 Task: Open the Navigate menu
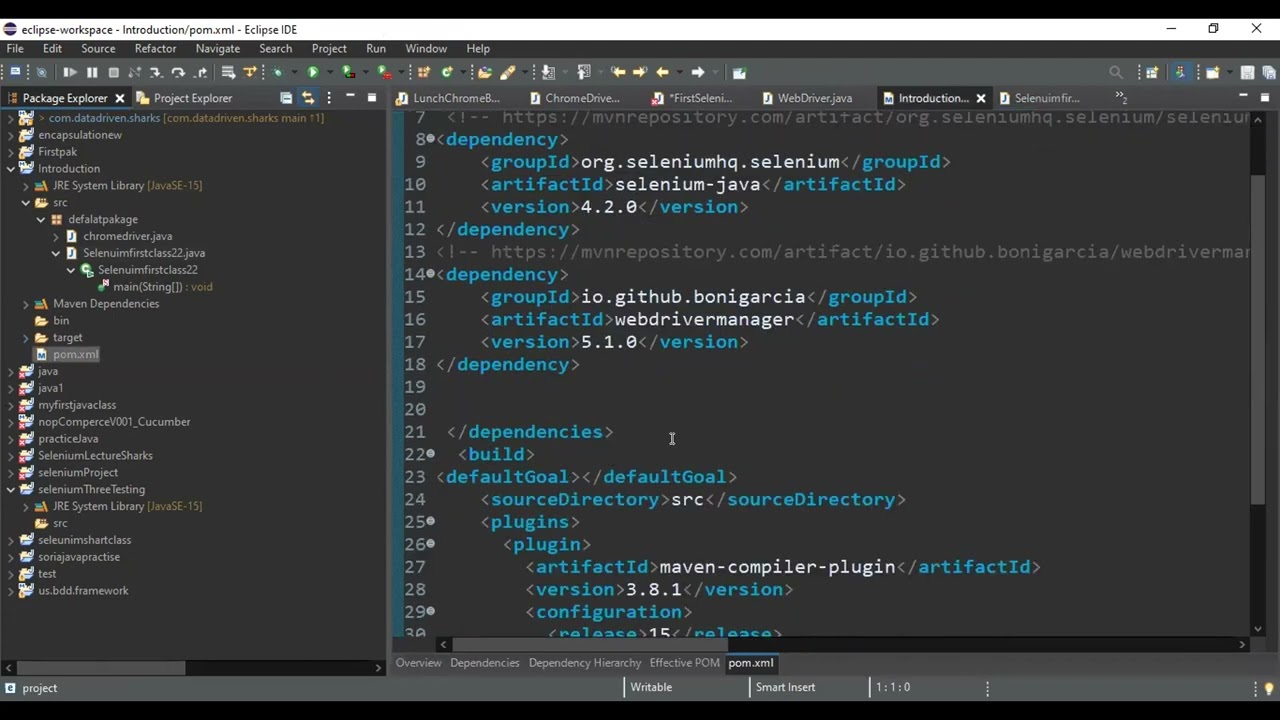[x=217, y=48]
